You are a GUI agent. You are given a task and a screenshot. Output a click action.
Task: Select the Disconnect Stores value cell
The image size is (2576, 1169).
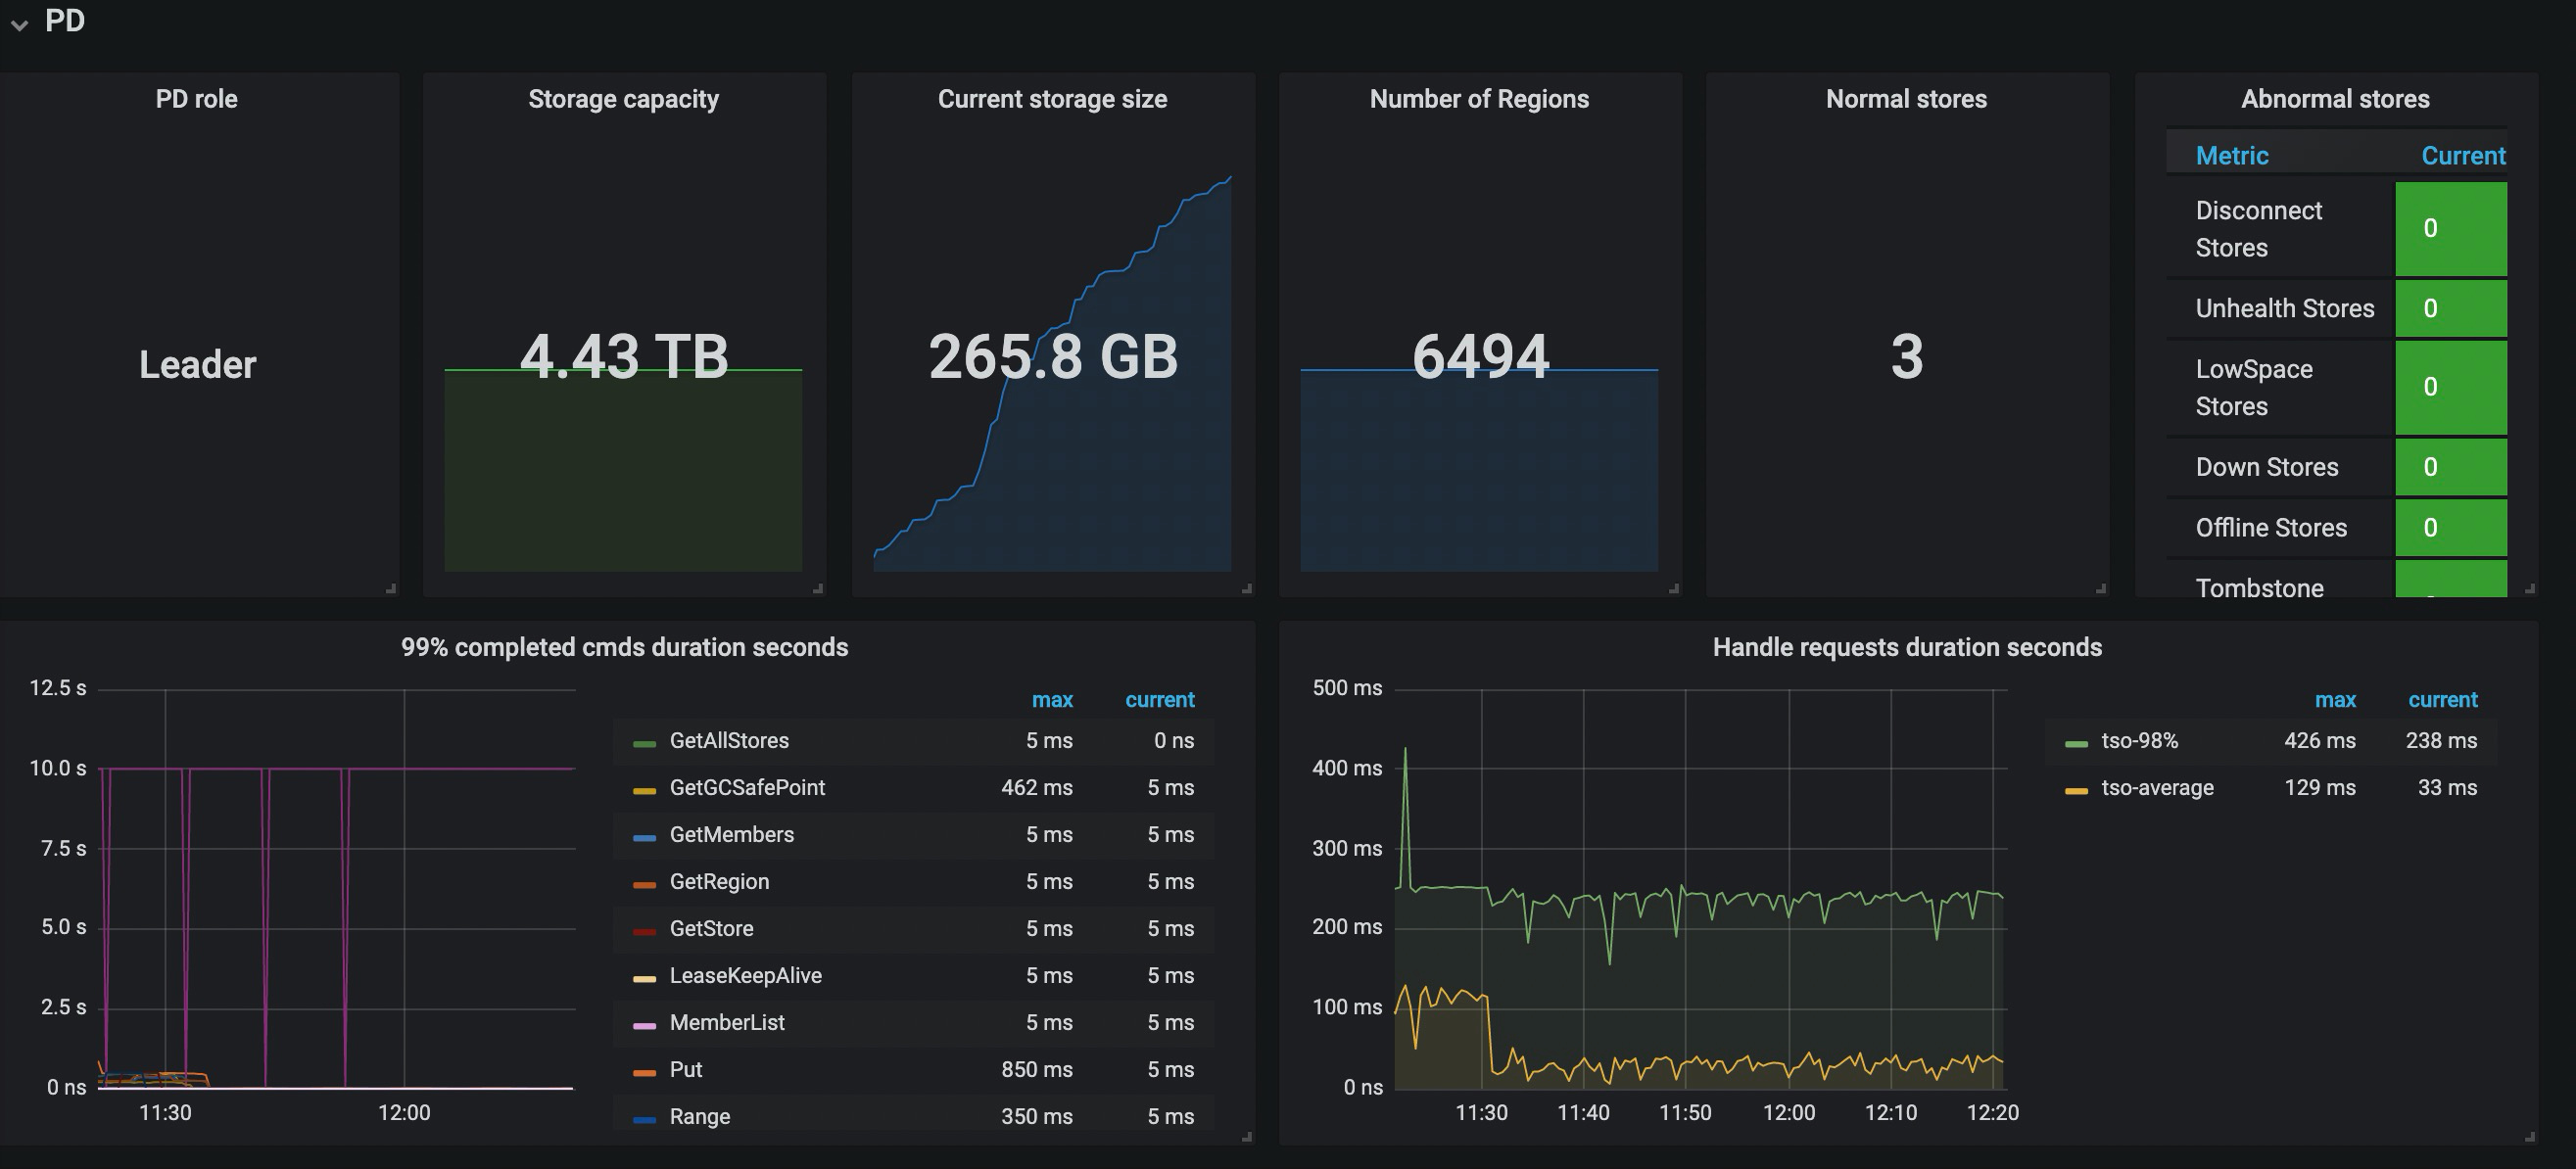[x=2450, y=229]
